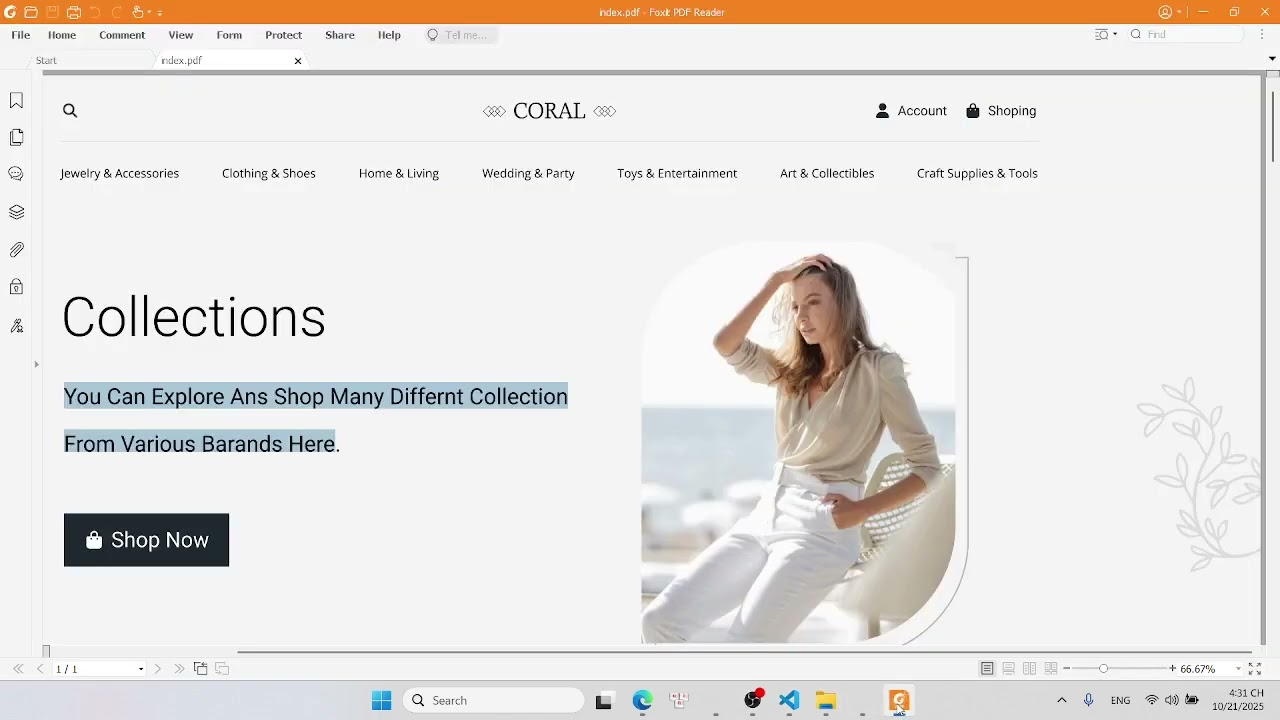Open Visual Studio Code from taskbar
1280x720 pixels.
[789, 700]
